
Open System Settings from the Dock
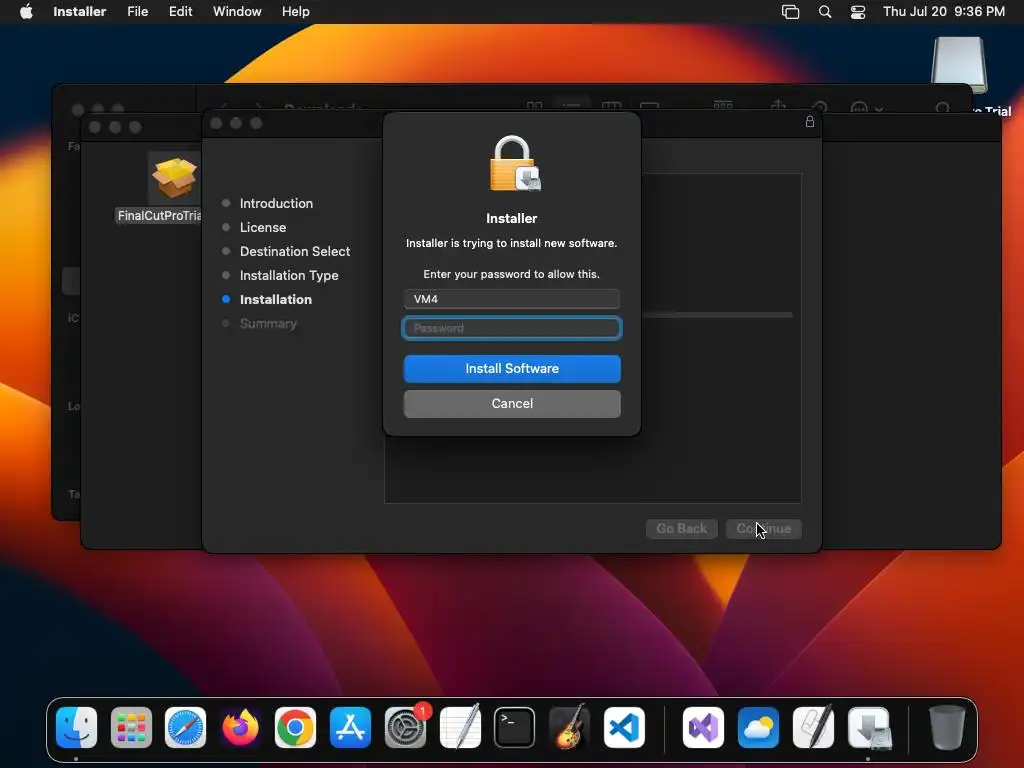click(x=406, y=728)
